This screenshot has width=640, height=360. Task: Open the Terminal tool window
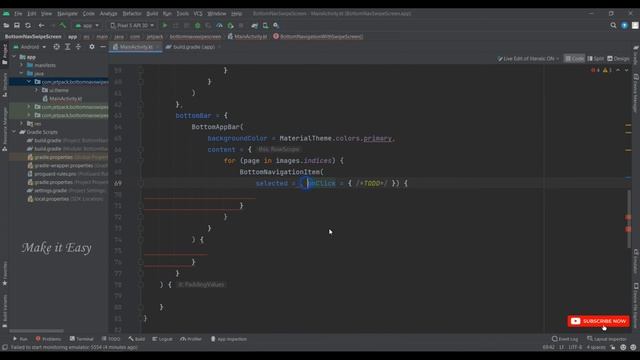click(x=81, y=339)
